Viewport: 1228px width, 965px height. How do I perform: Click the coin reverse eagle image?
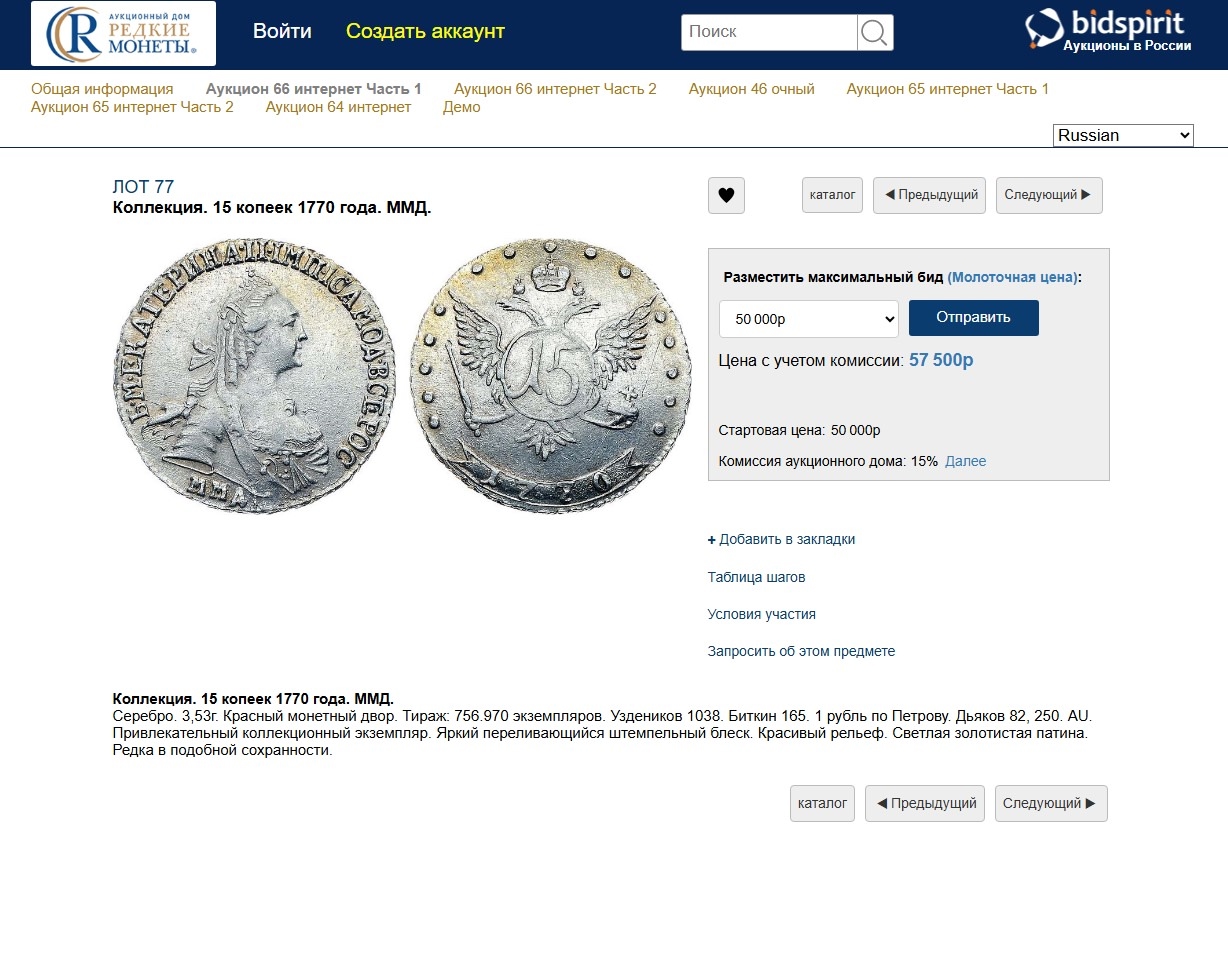[x=550, y=376]
